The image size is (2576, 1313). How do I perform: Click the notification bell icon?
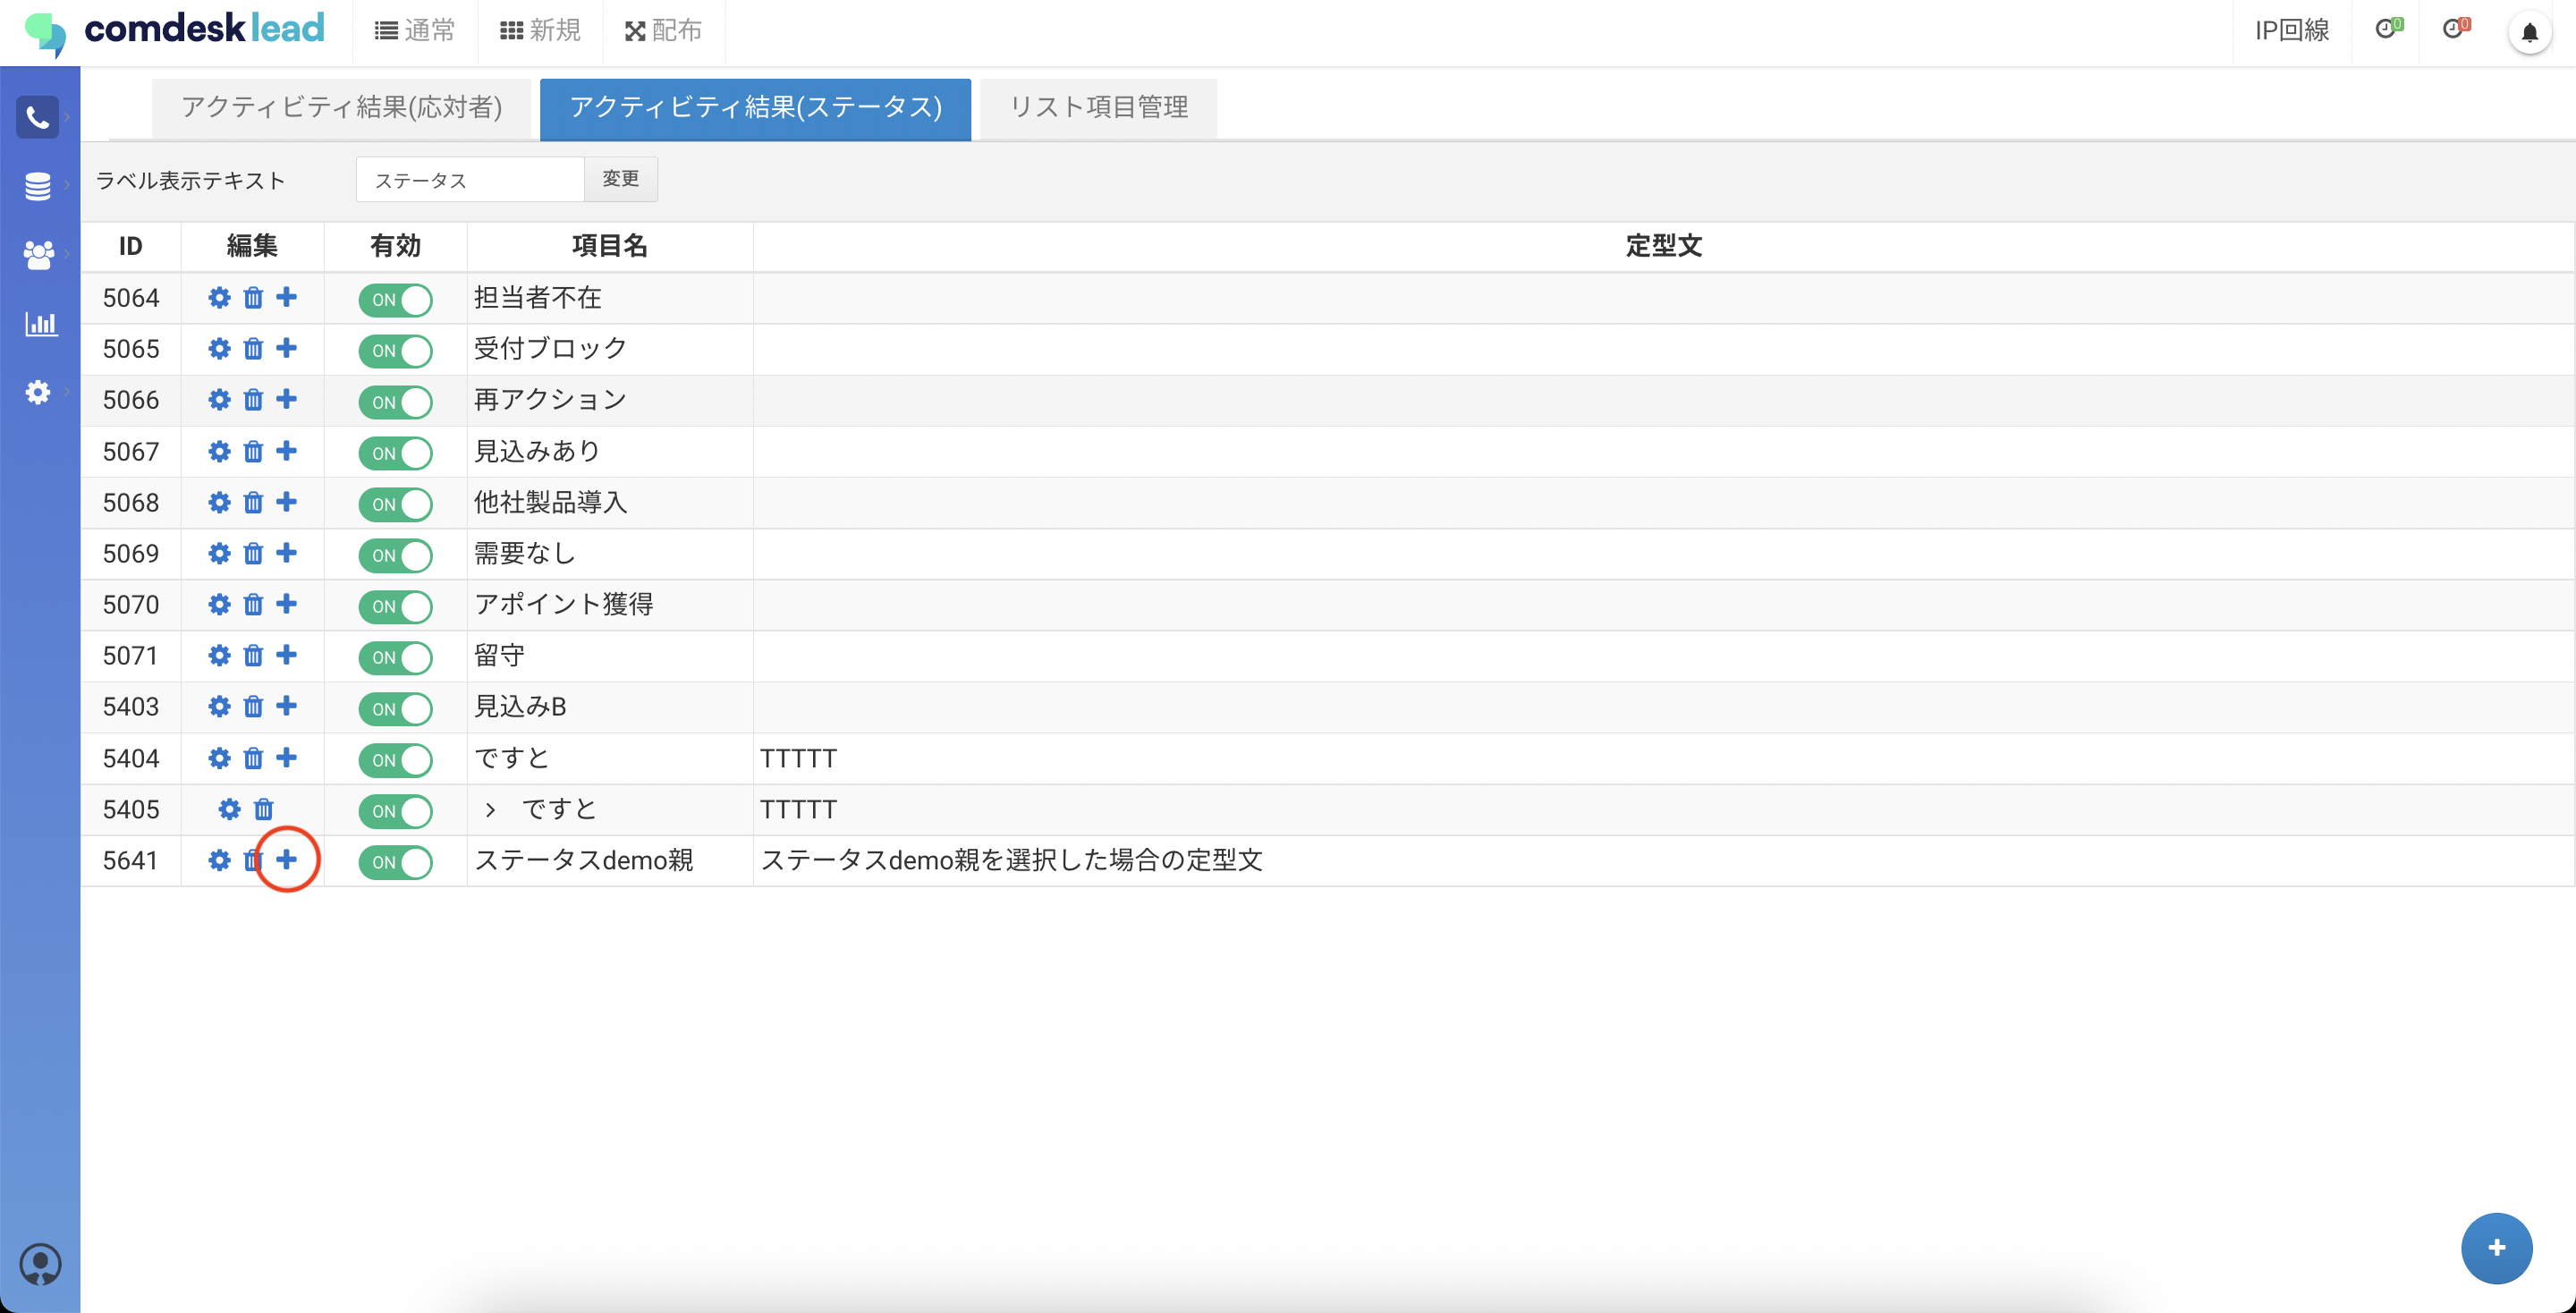tap(2530, 32)
